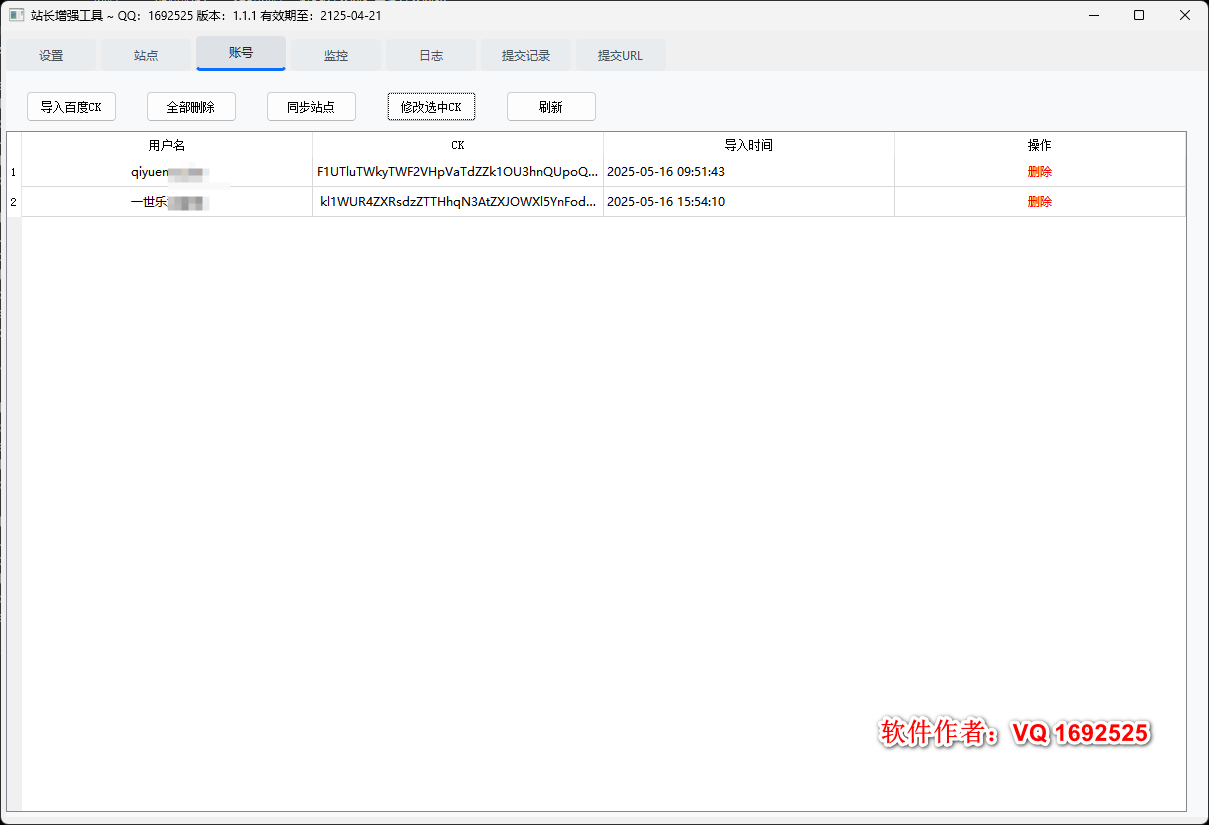
Task: Switch to the 日志 tab
Action: tap(431, 56)
